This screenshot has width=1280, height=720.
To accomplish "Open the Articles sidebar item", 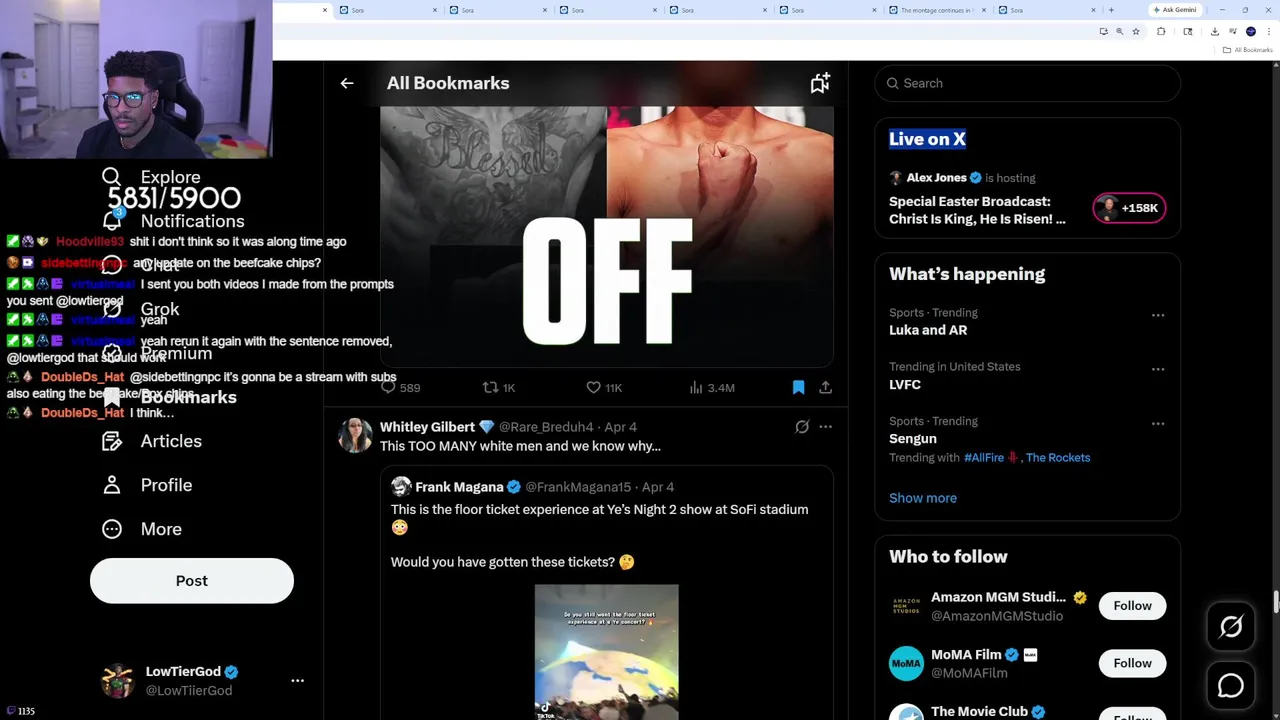I will tap(152, 441).
